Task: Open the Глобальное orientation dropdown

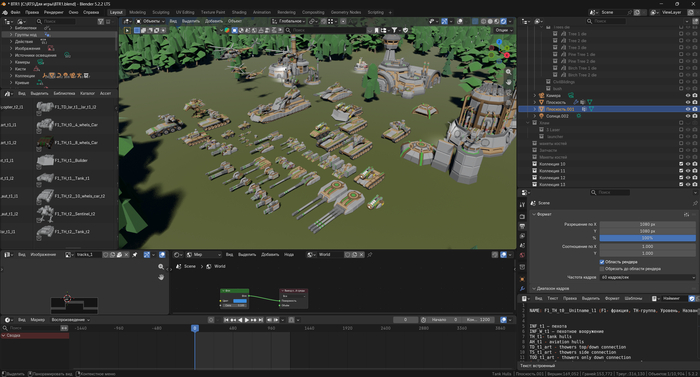Action: coord(288,21)
